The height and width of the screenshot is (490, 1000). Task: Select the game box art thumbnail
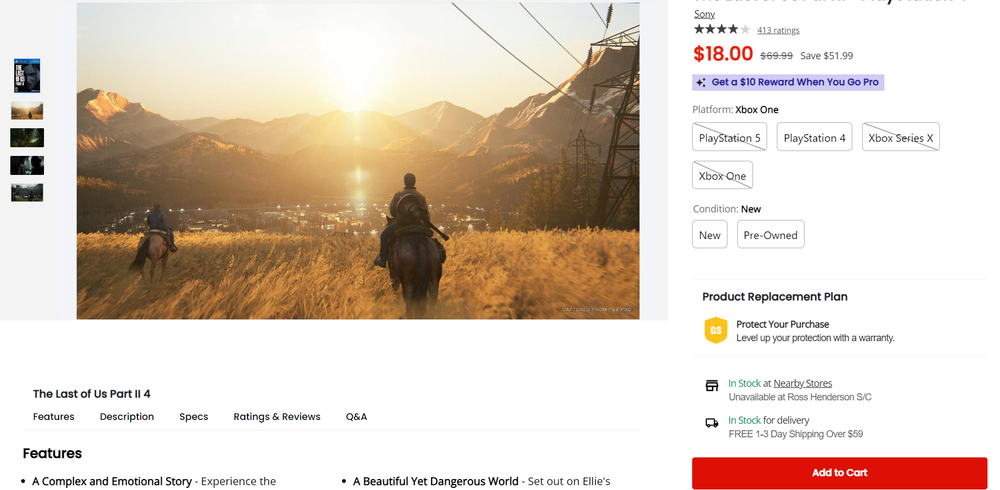[27, 76]
